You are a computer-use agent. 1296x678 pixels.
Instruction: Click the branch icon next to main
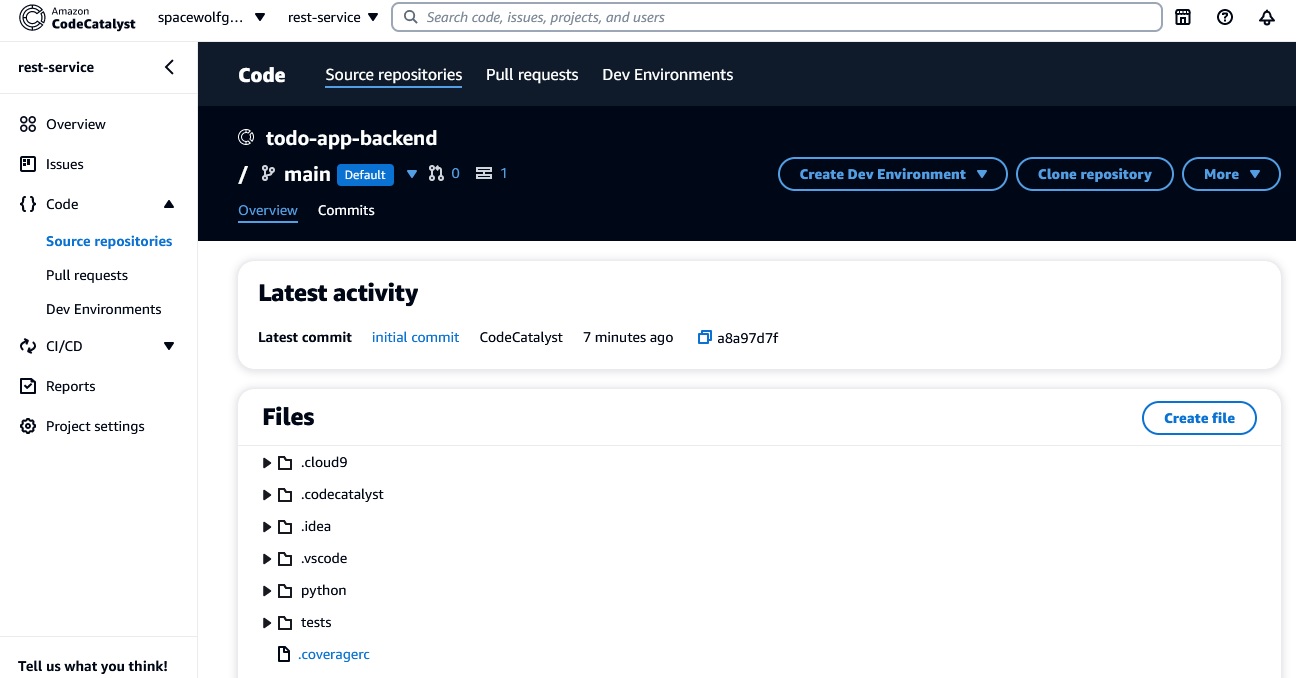pyautogui.click(x=268, y=174)
